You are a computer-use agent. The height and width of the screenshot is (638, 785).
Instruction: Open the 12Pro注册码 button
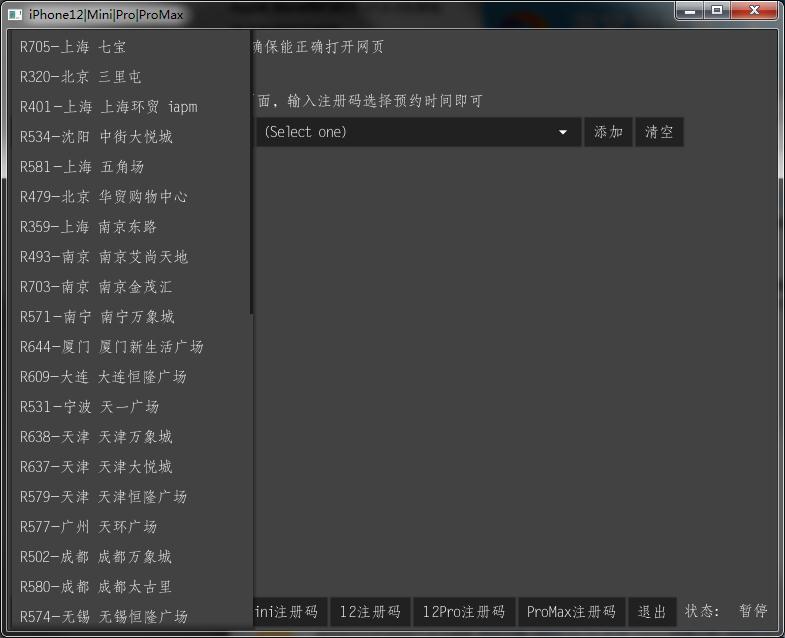point(464,612)
